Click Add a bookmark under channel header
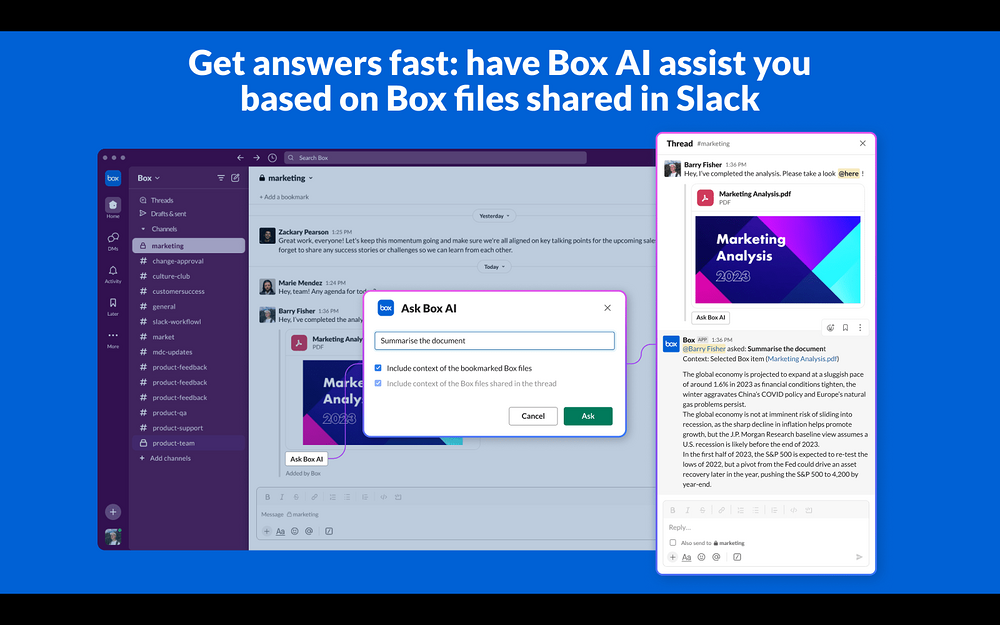 [284, 197]
